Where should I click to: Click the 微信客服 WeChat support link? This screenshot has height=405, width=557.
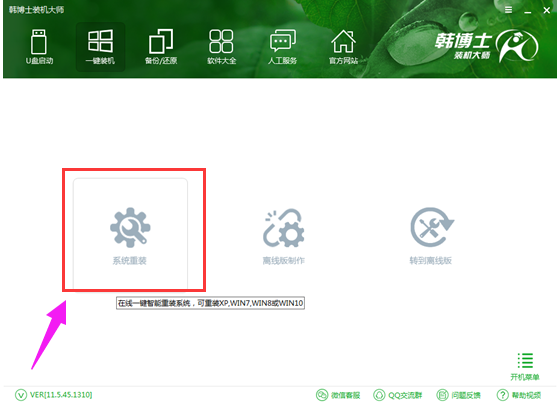(x=338, y=395)
